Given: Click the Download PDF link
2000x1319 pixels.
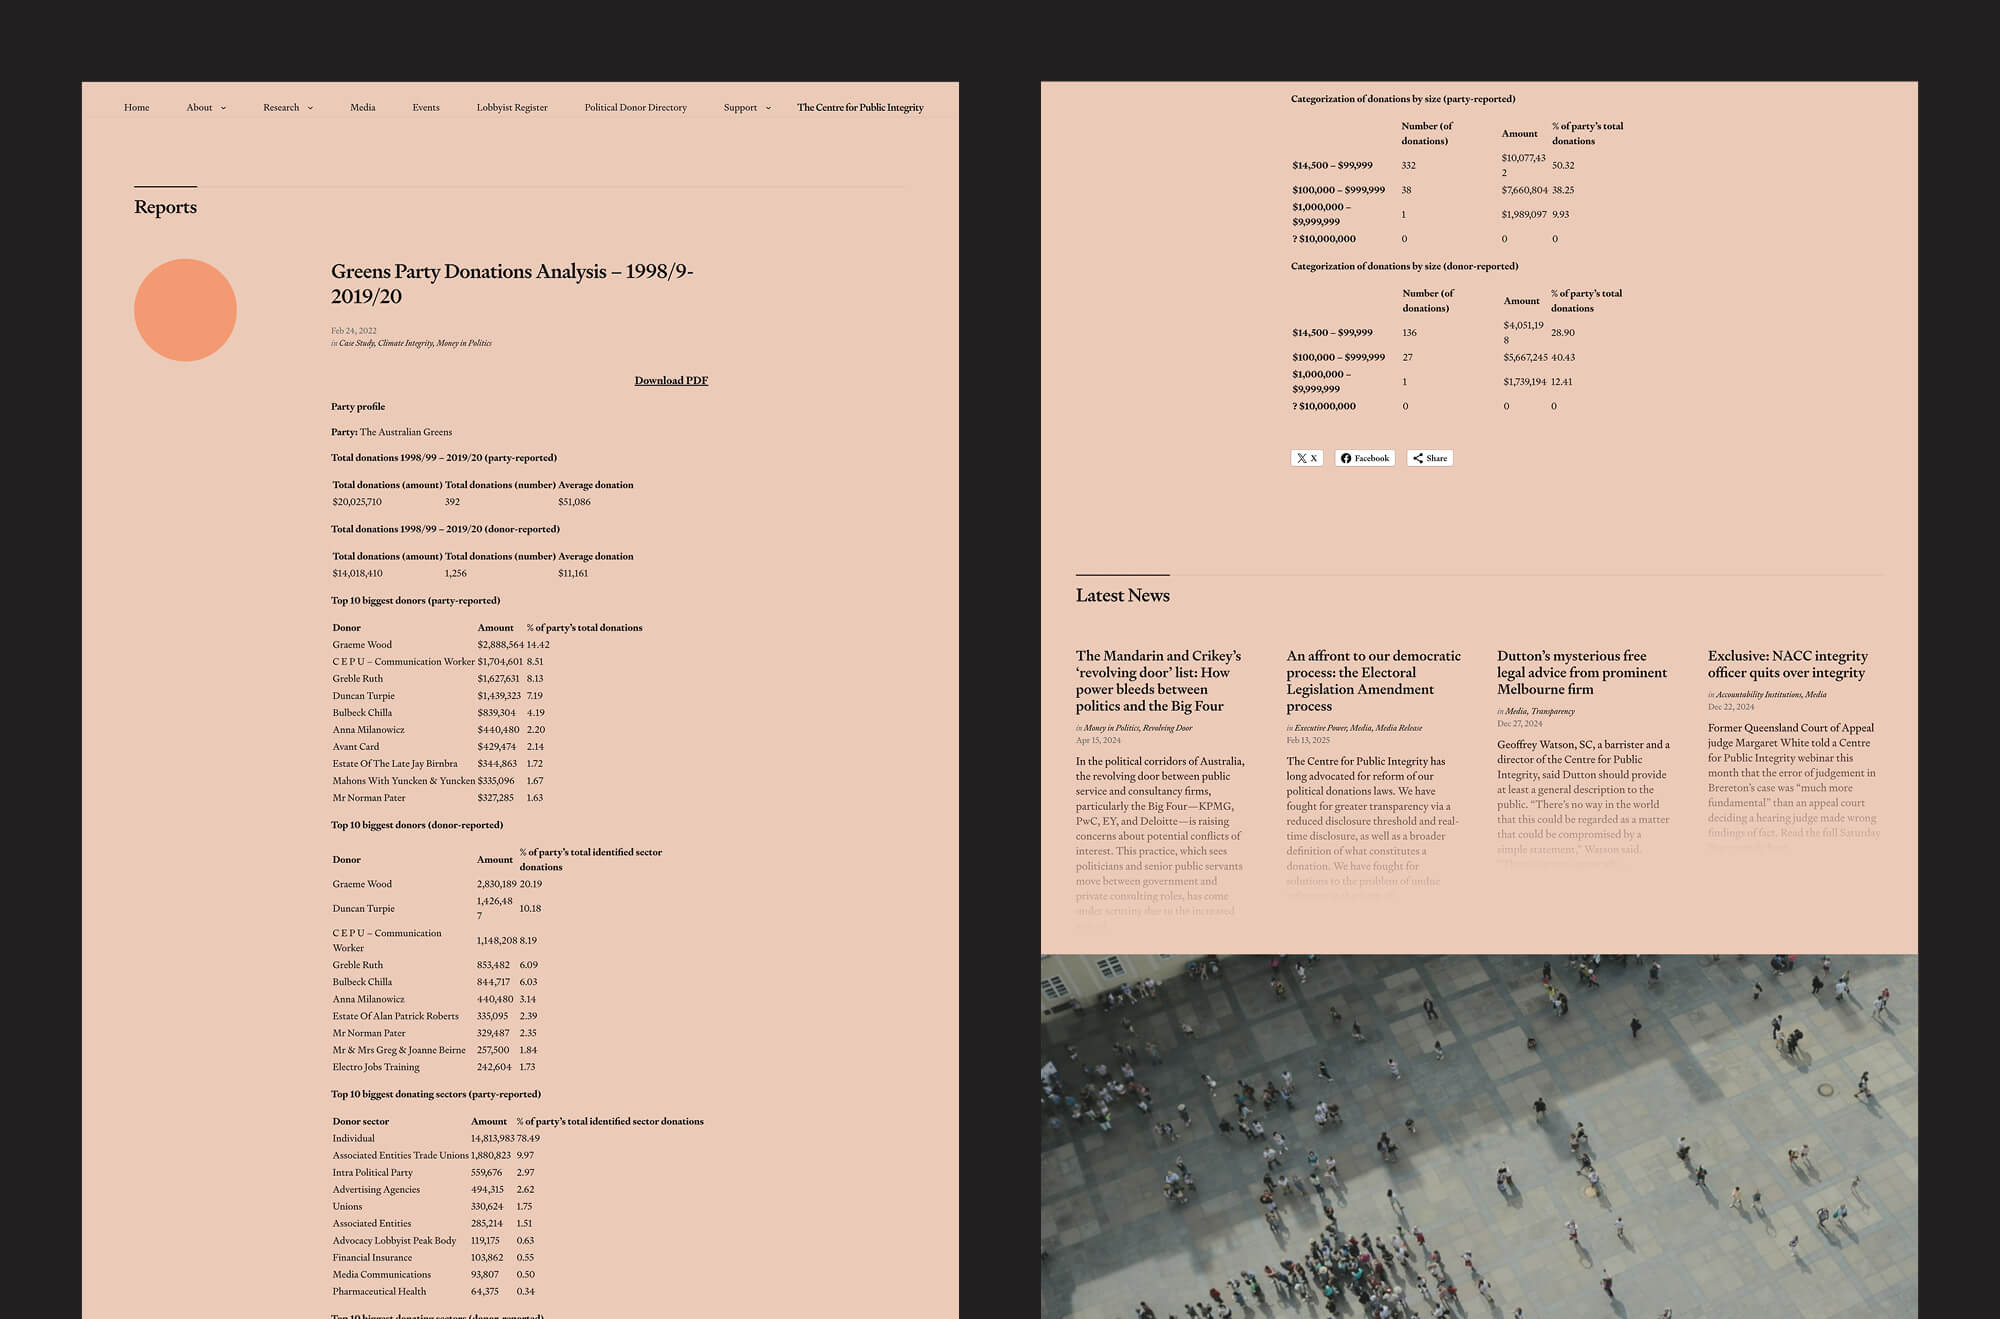Looking at the screenshot, I should tap(671, 380).
